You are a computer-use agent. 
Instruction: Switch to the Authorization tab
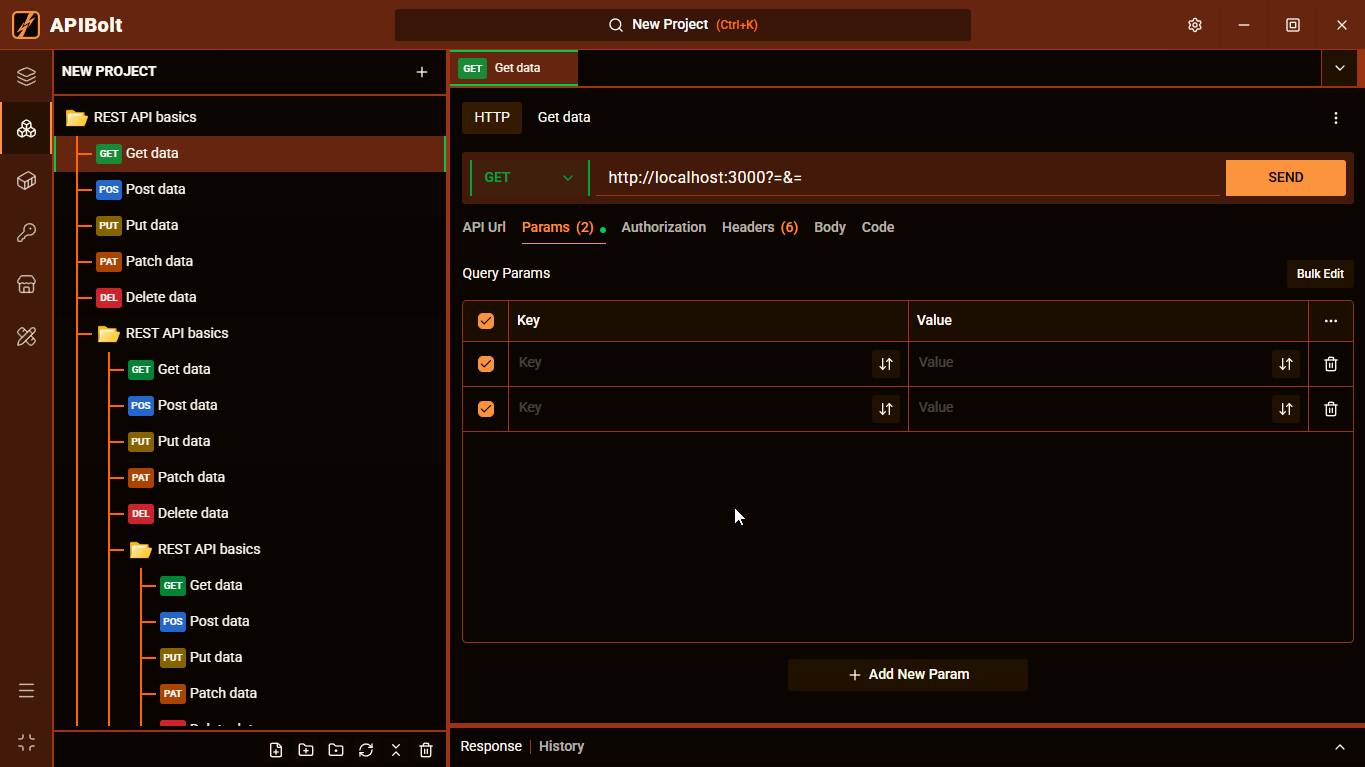[x=664, y=227]
